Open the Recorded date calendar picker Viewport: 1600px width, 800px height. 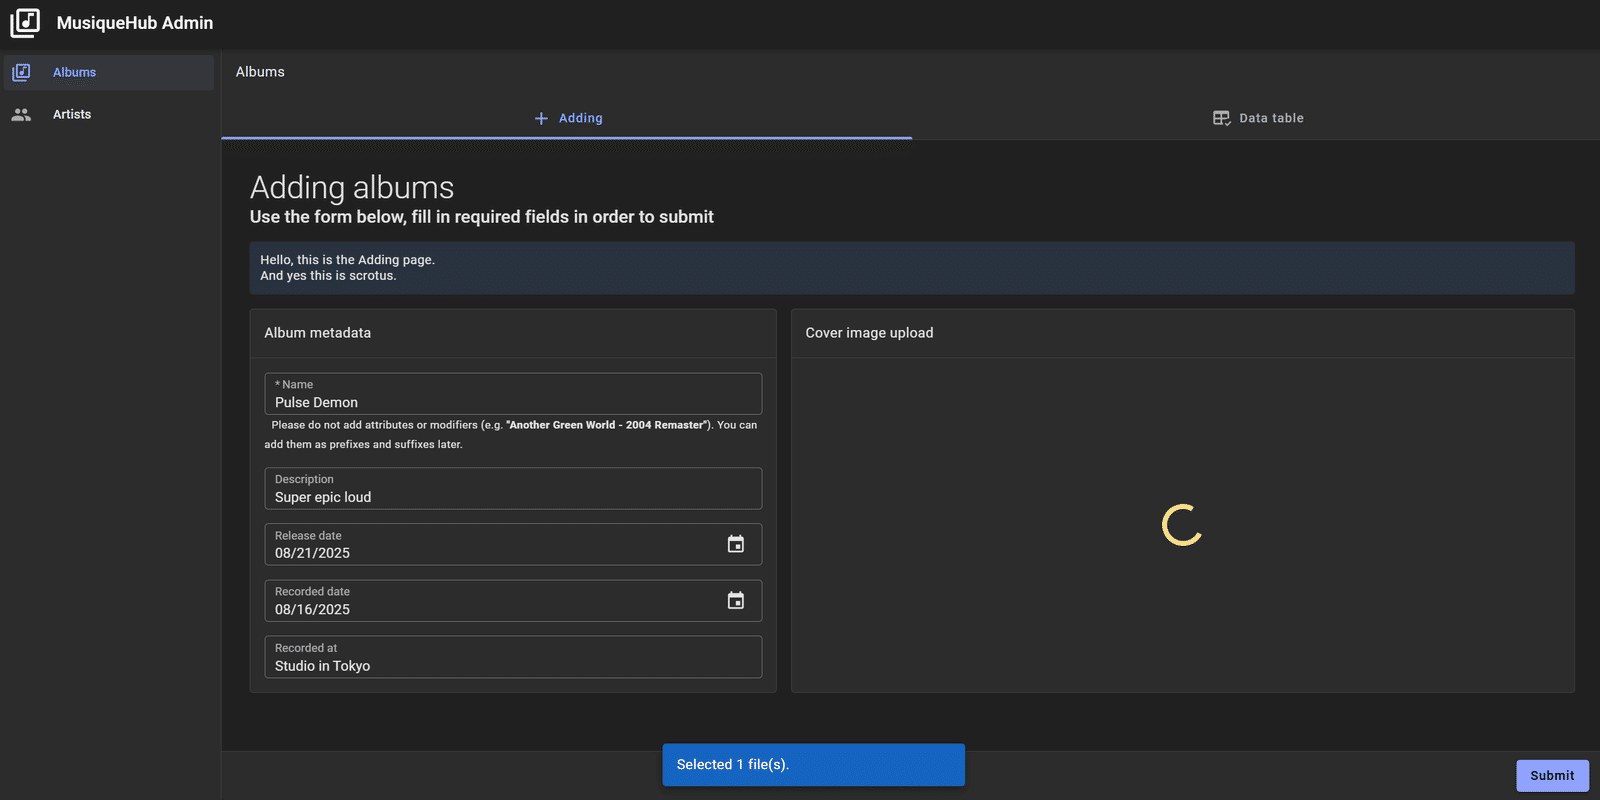[736, 600]
